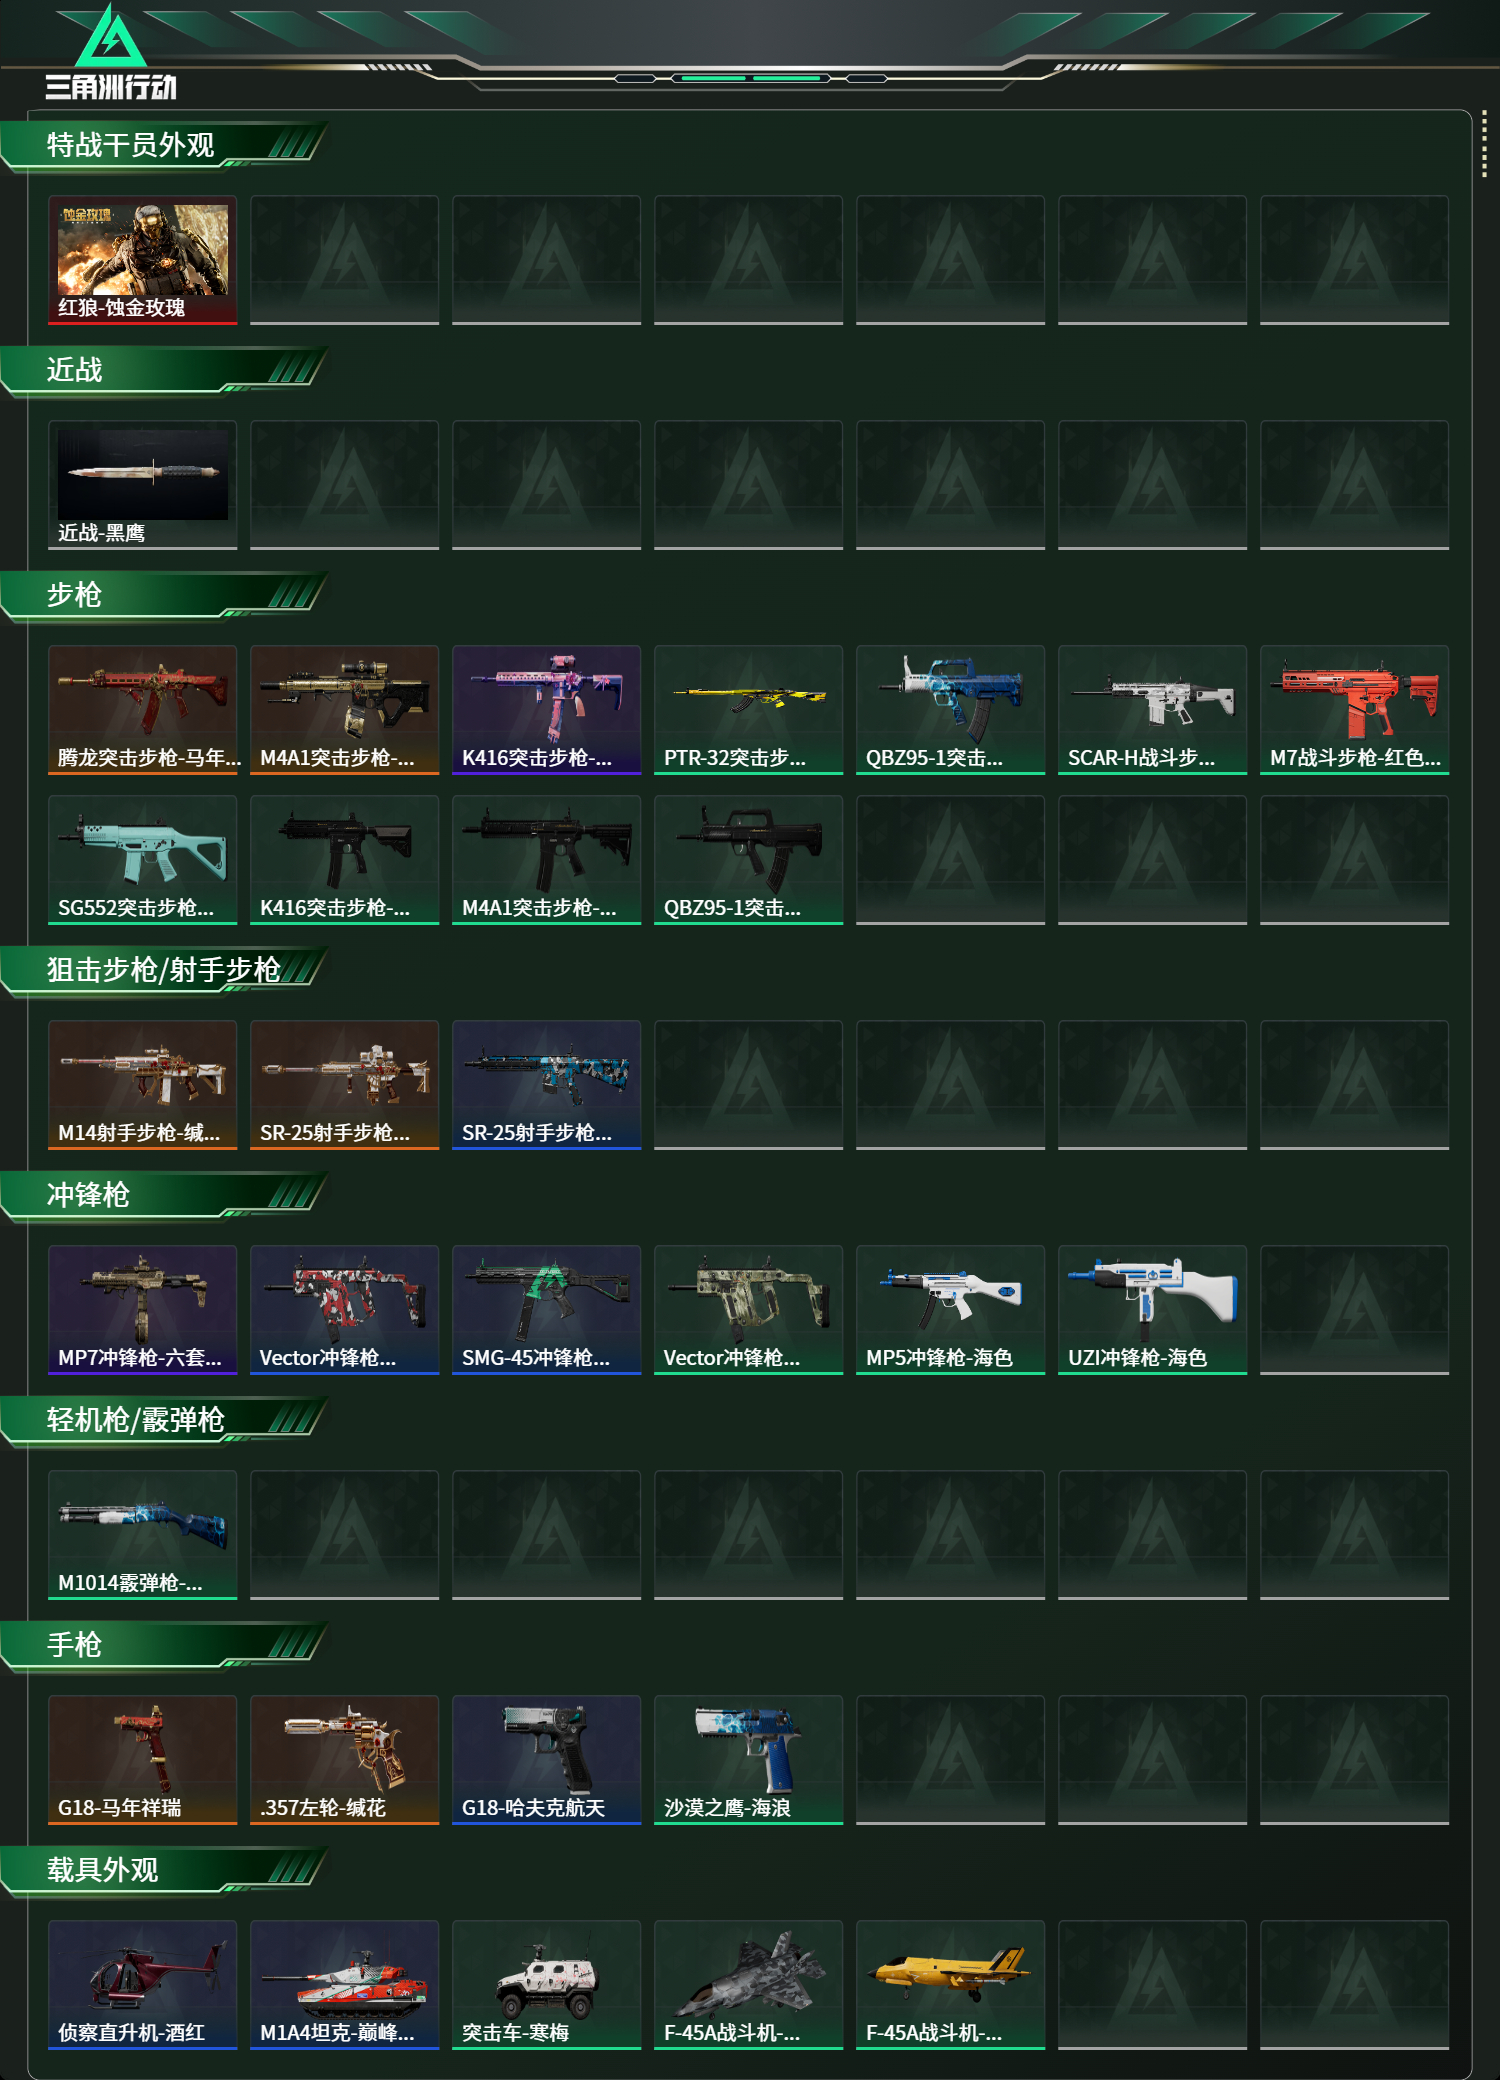1500x2080 pixels.
Task: Select the white SCAR-H战斗步枪 skin
Action: tap(1152, 710)
